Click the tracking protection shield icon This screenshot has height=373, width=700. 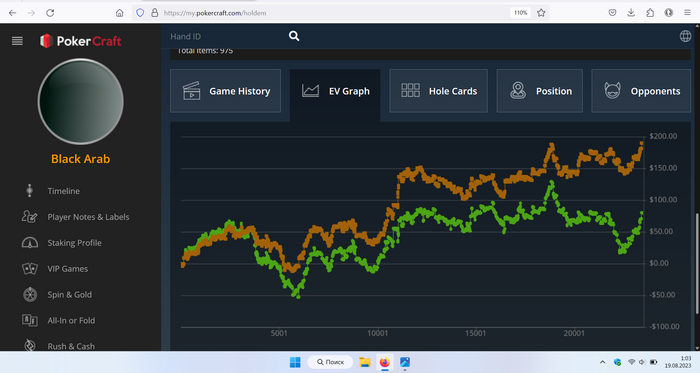coord(140,13)
